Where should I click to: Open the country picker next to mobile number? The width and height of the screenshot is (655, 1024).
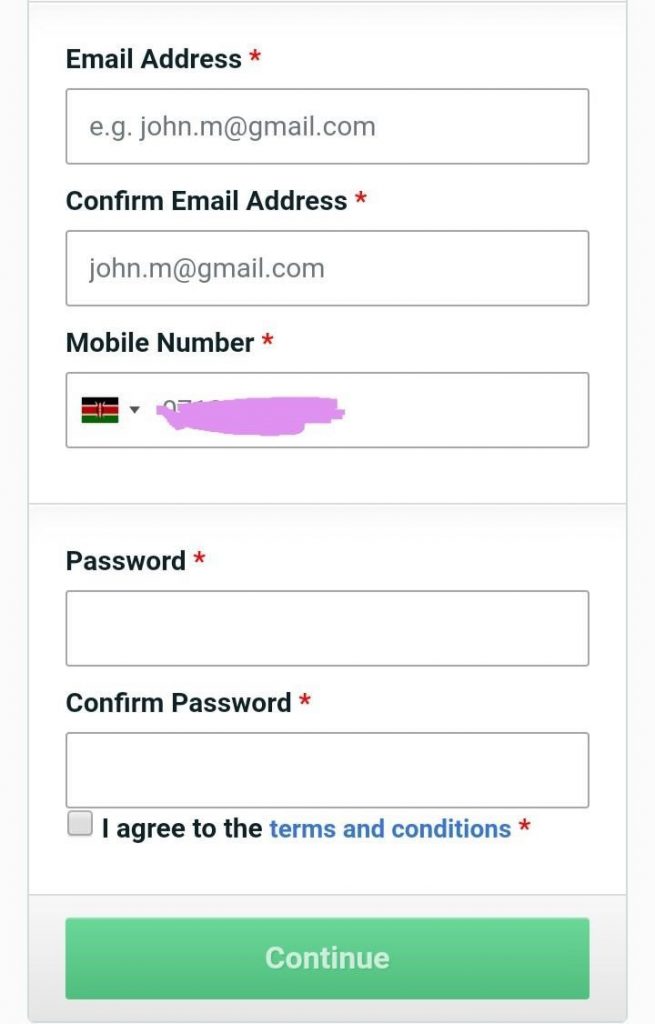[133, 410]
